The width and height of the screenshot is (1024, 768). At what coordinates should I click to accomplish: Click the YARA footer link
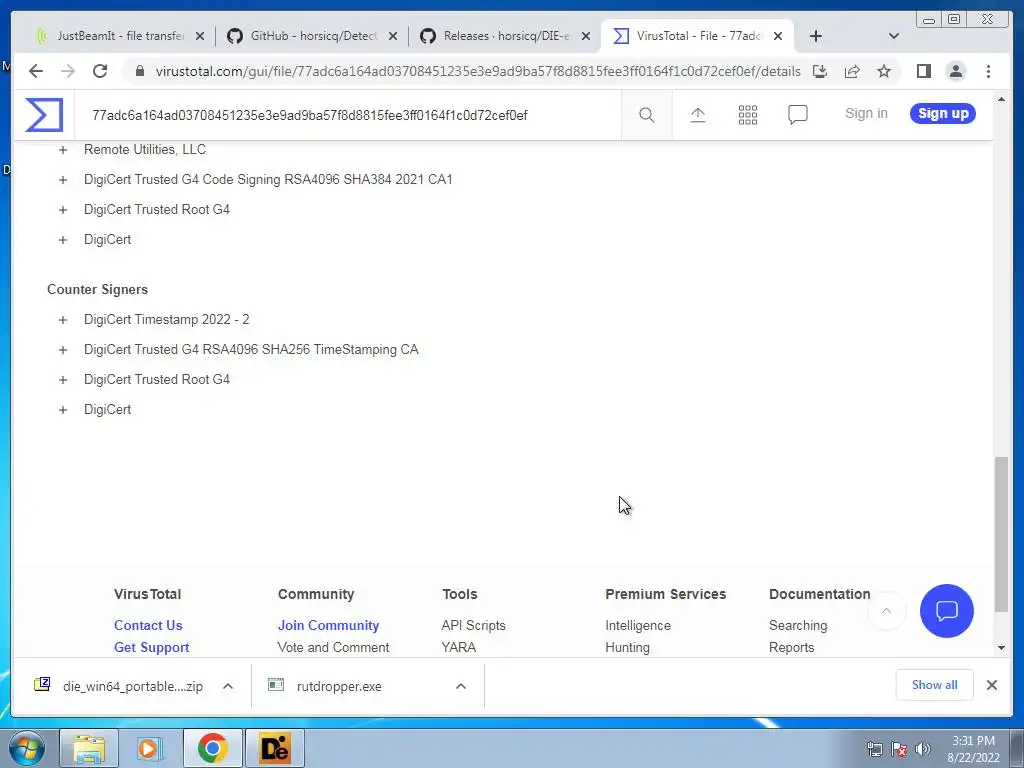[x=458, y=647]
